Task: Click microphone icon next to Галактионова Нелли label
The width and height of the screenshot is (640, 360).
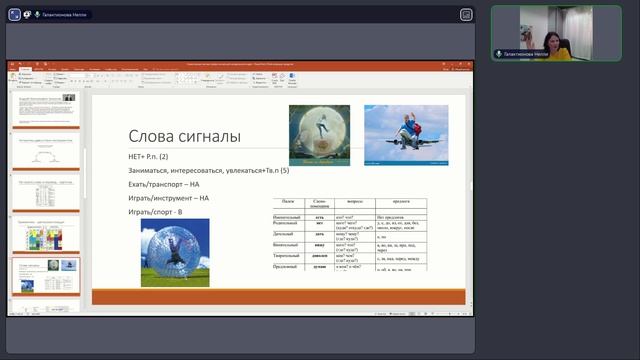Action: (x=37, y=15)
